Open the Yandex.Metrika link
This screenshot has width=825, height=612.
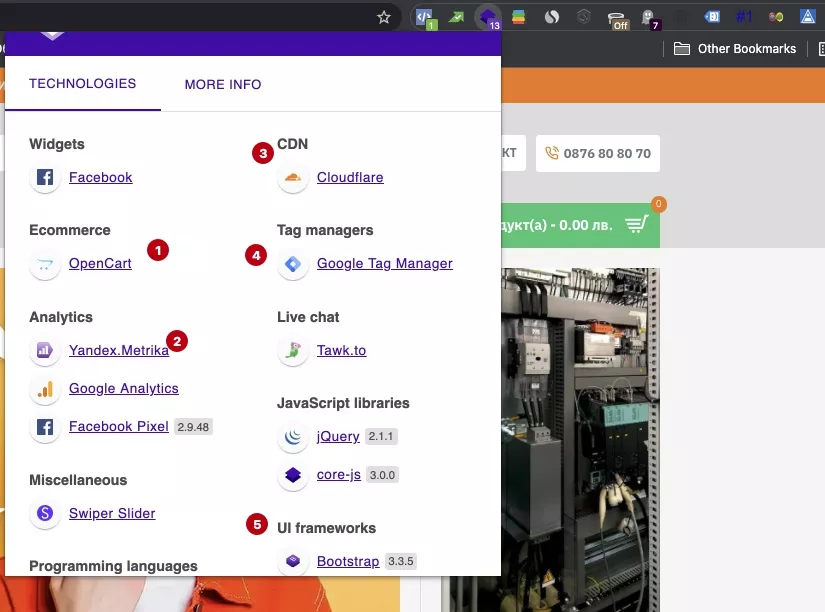coord(119,350)
